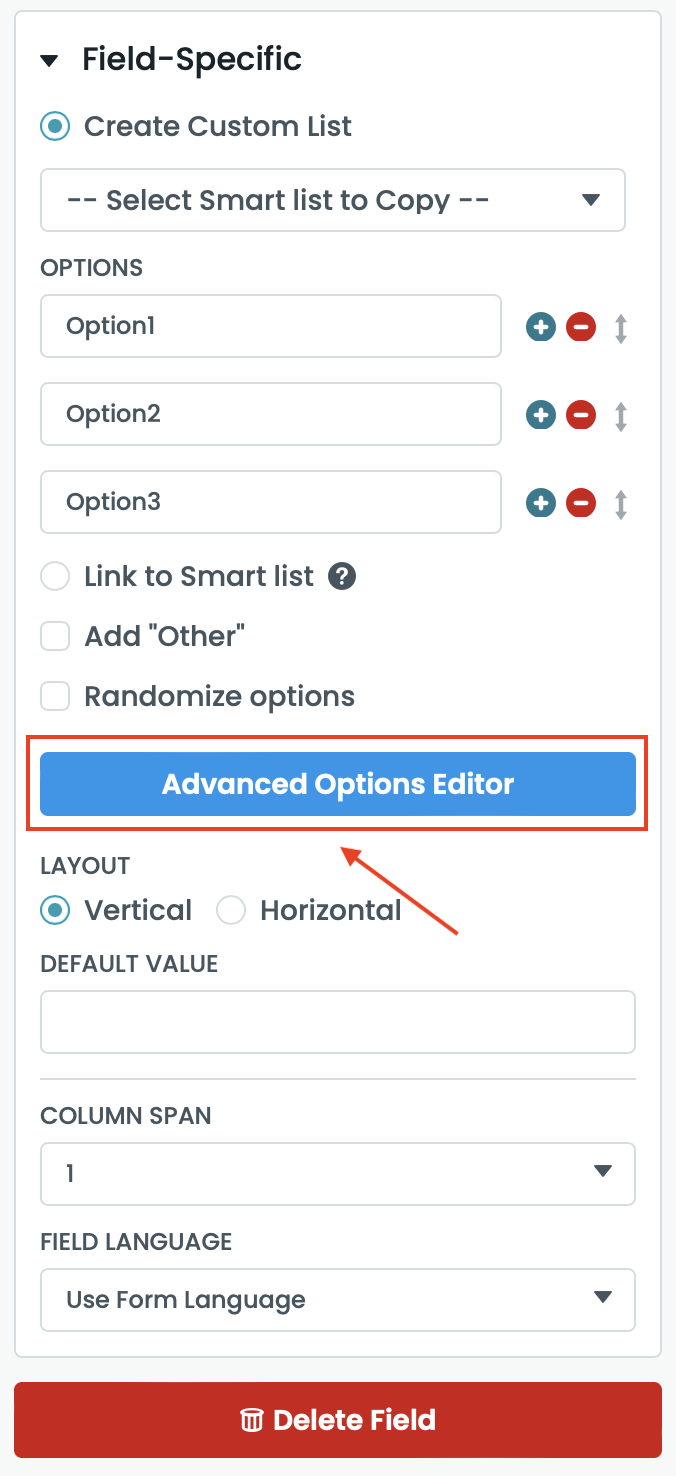Open the Link to Smart list help icon
The image size is (676, 1476).
pyautogui.click(x=343, y=577)
